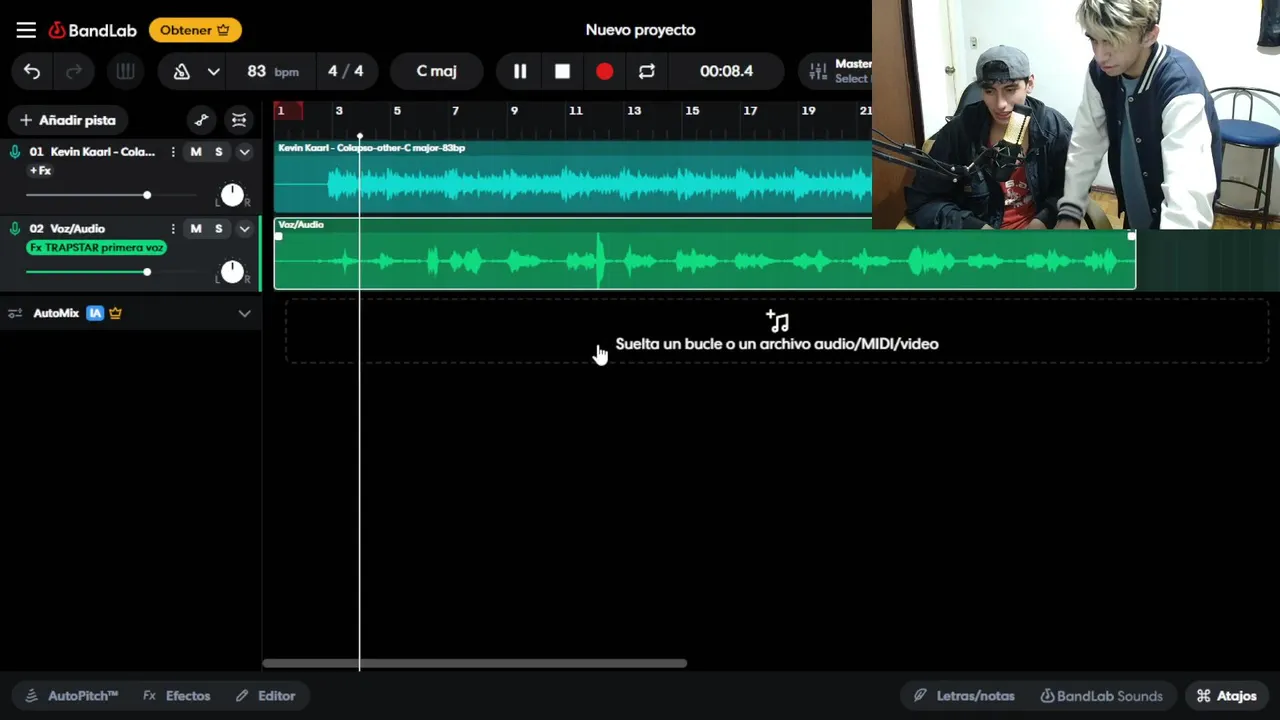The width and height of the screenshot is (1280, 720).
Task: Click the drop loop or file area
Action: tap(777, 331)
